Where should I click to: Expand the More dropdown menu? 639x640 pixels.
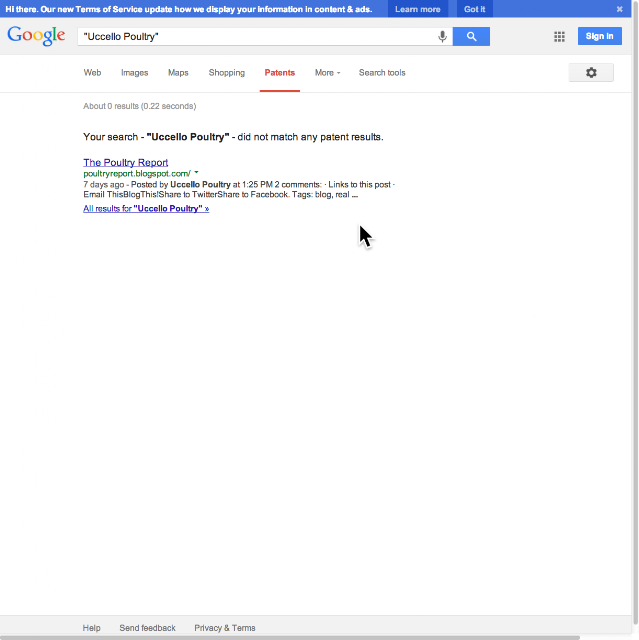point(327,73)
